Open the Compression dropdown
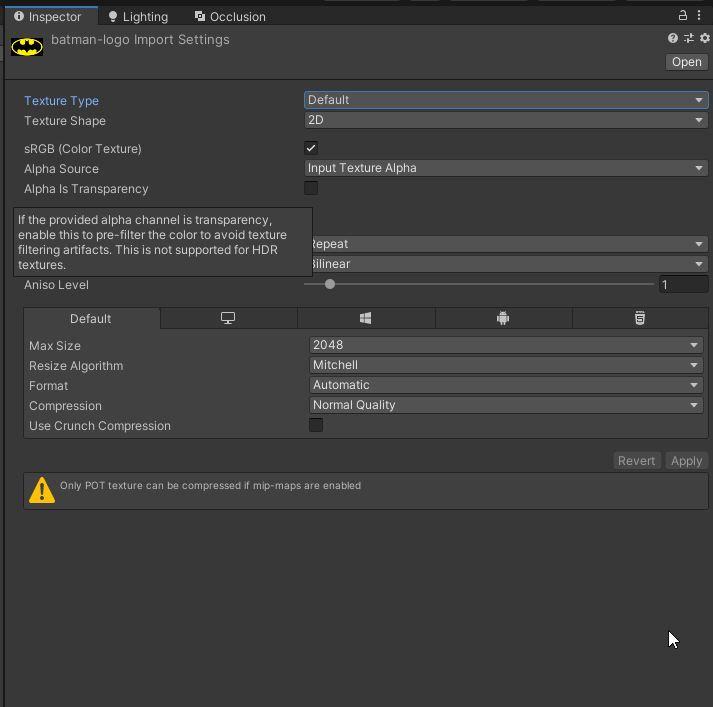The height and width of the screenshot is (707, 713). click(x=506, y=405)
